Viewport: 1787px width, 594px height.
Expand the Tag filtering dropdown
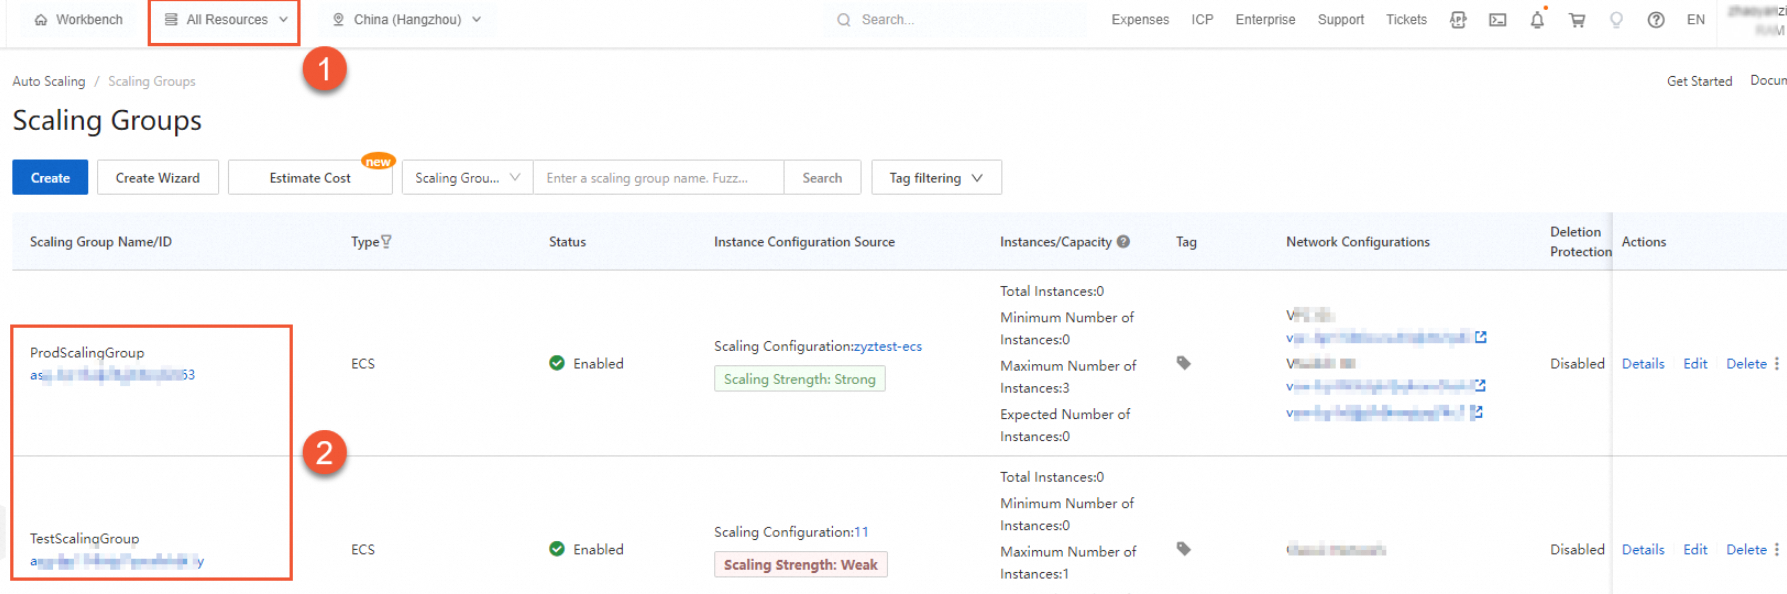[936, 178]
